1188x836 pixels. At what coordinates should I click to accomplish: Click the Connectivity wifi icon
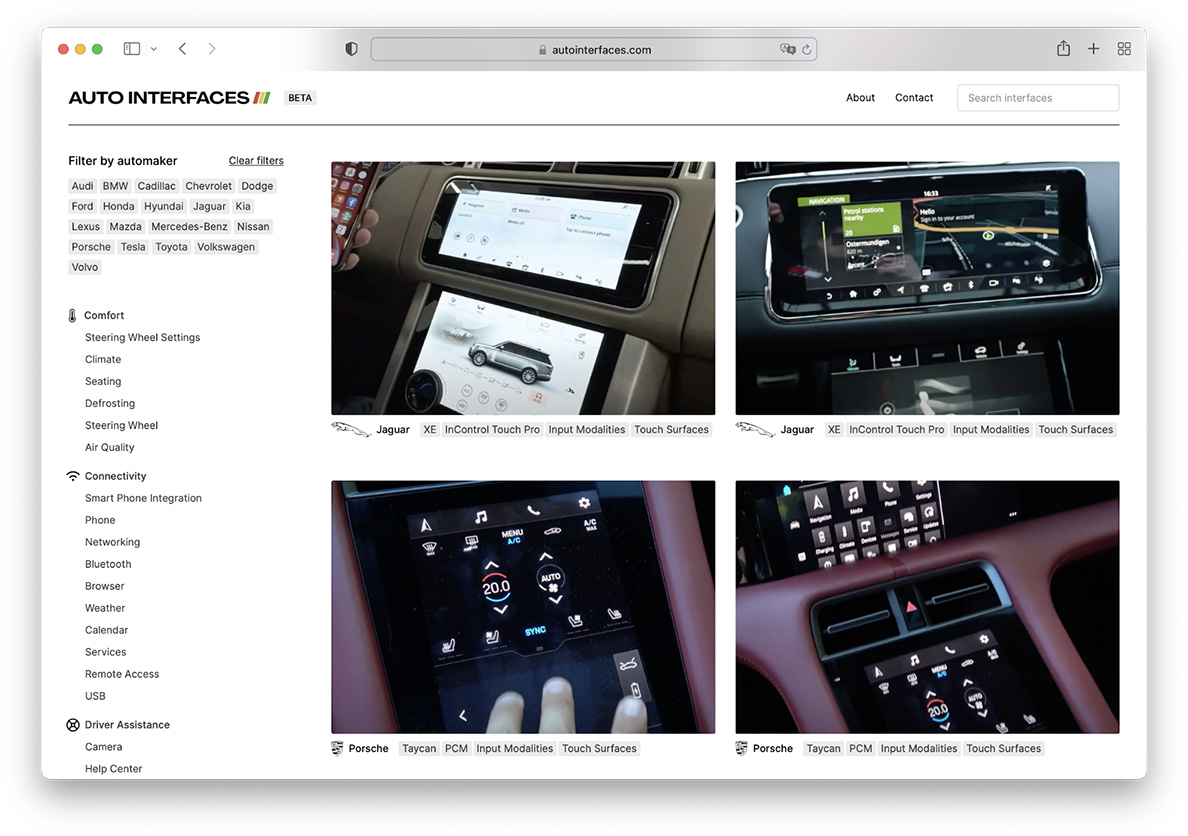tap(73, 476)
